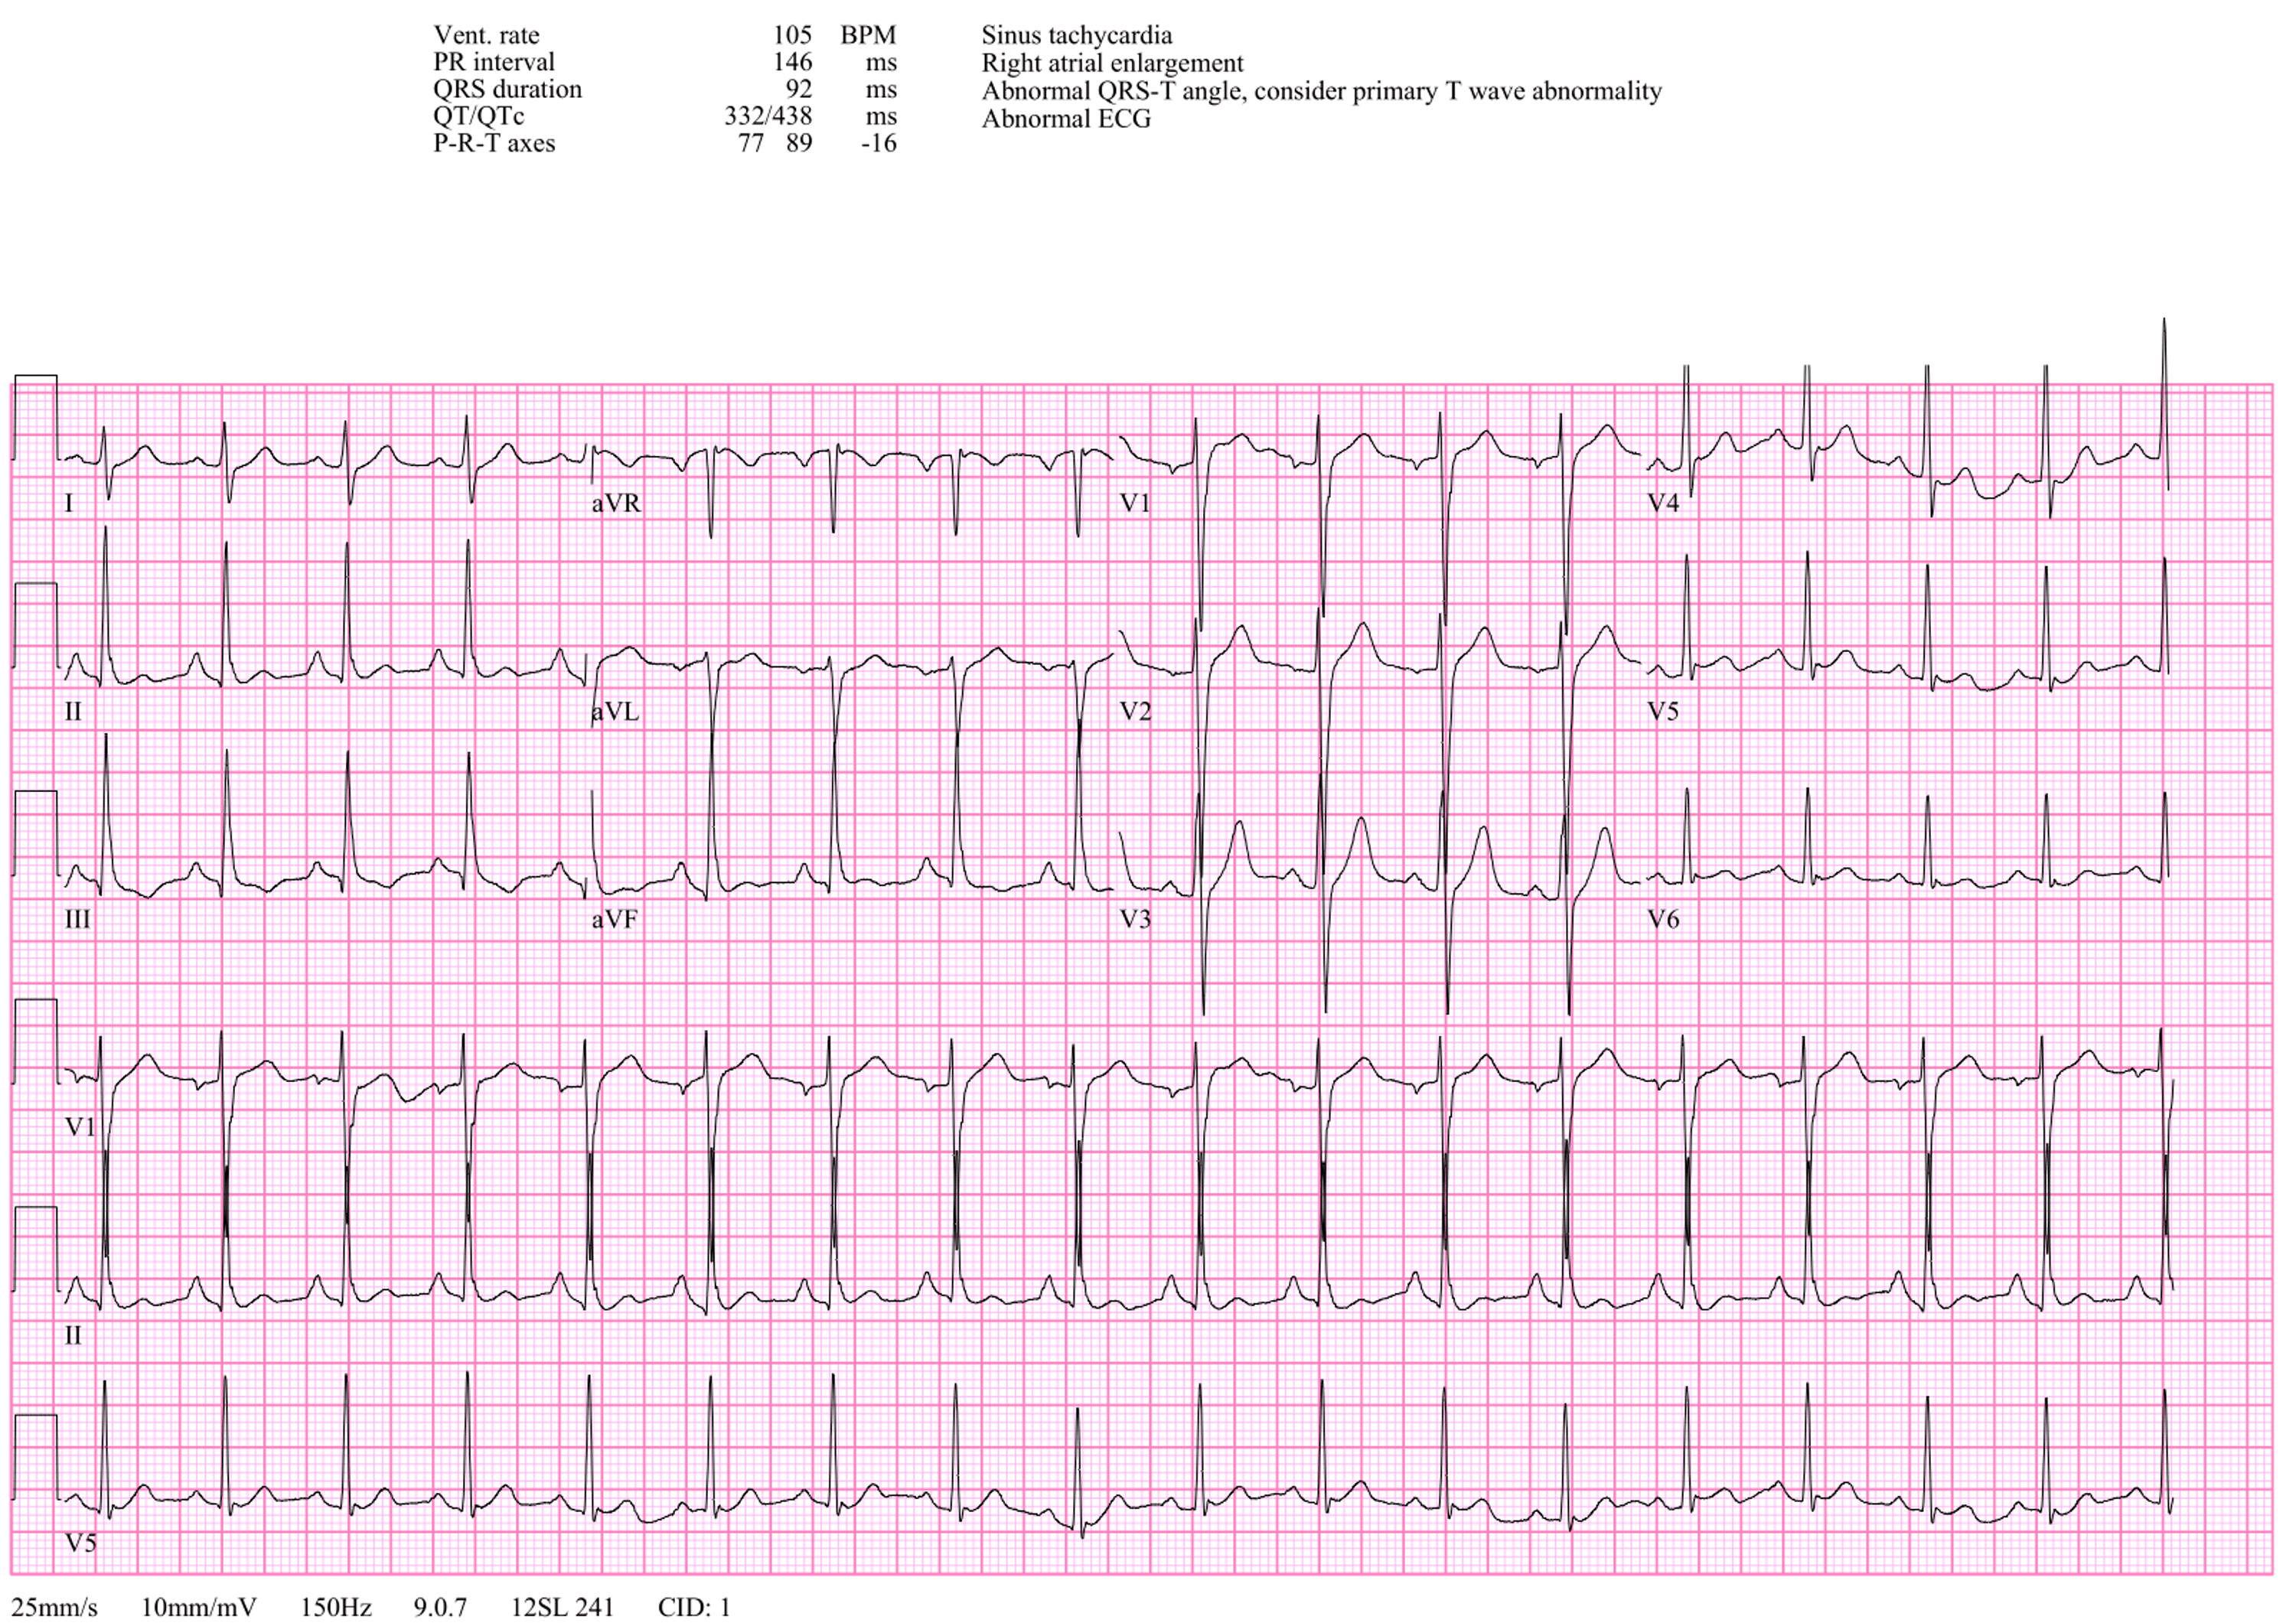
Task: Click the 'V4' lead label
Action: (x=1663, y=503)
